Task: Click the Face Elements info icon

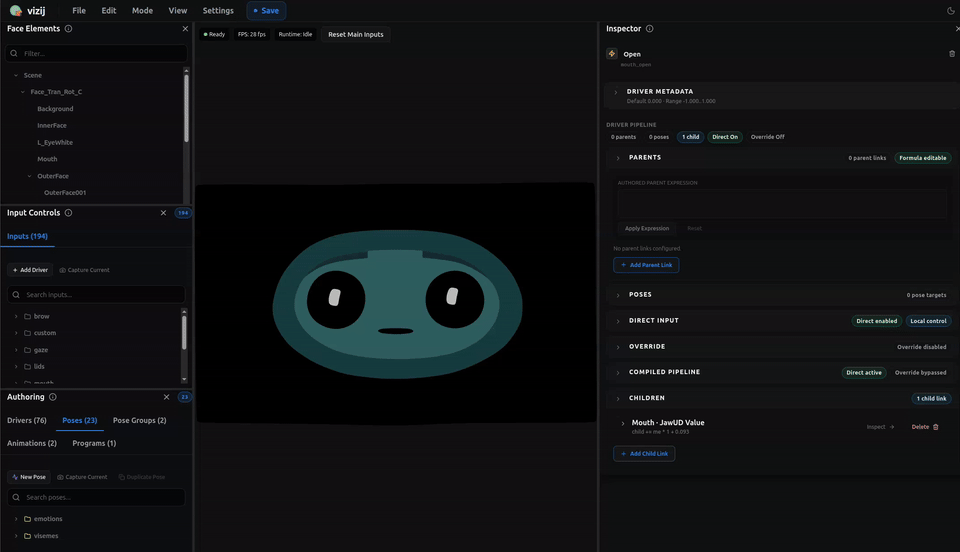Action: pyautogui.click(x=68, y=29)
